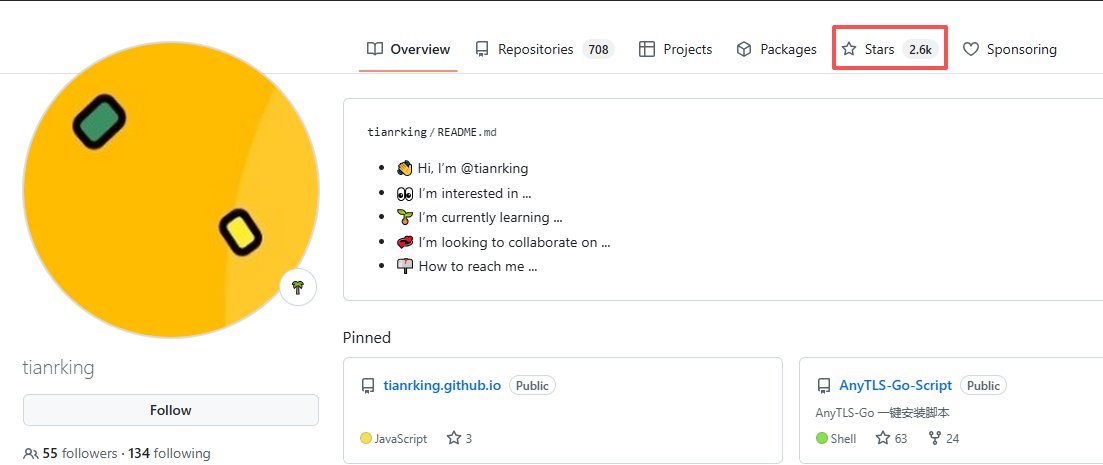View the 134 following list
Viewport: 1103px width, 465px height.
click(x=169, y=453)
